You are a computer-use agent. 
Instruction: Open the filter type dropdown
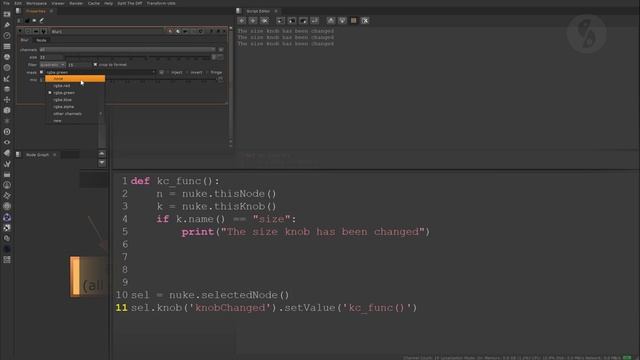(52, 64)
